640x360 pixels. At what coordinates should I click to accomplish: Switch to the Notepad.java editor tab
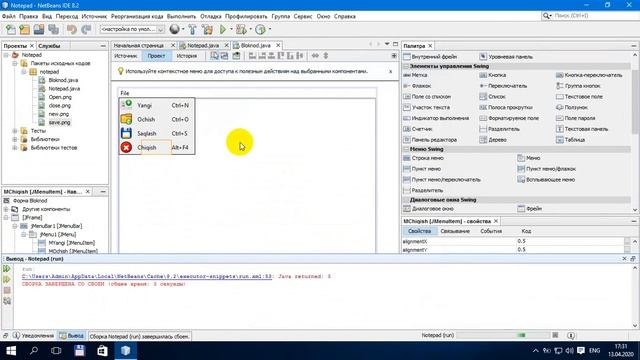[x=203, y=45]
